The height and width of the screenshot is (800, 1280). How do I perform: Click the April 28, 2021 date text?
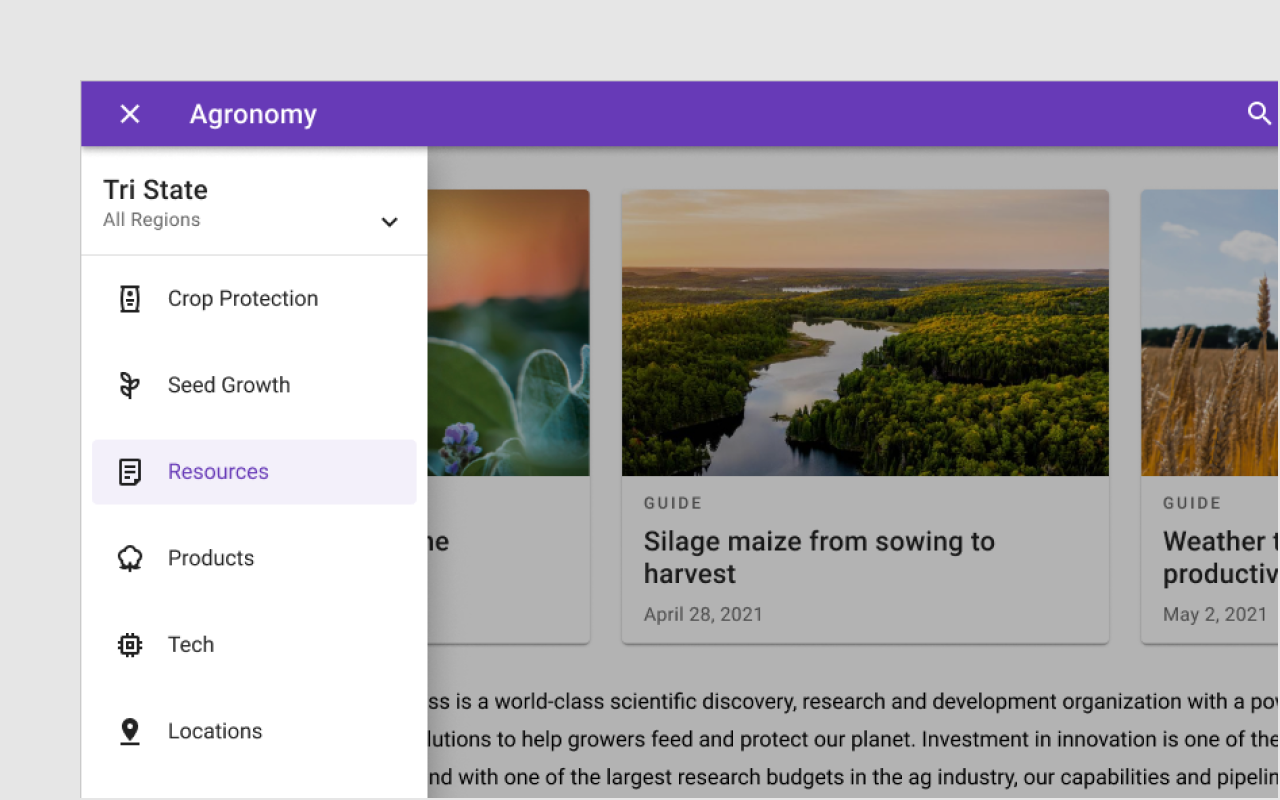click(703, 614)
